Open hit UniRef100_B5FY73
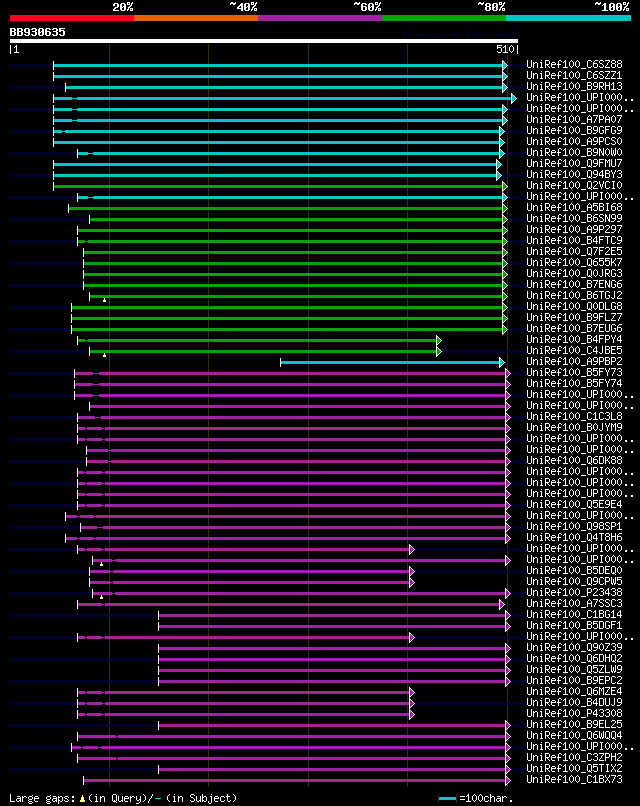The image size is (640, 806). tap(574, 372)
